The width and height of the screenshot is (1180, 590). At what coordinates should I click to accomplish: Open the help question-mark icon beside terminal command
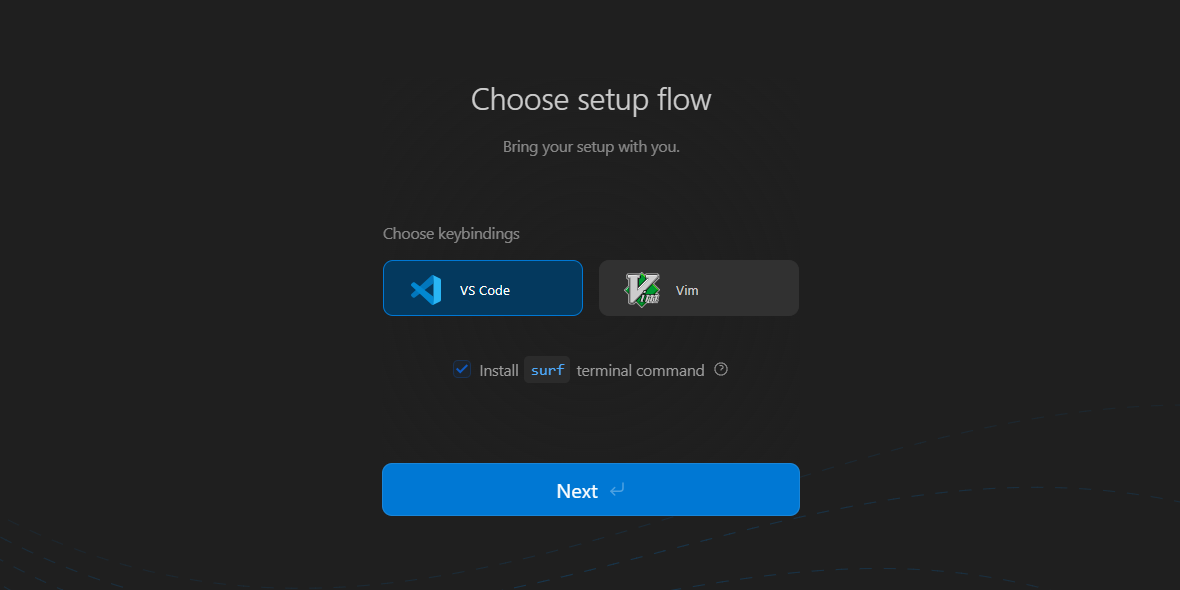[x=721, y=369]
